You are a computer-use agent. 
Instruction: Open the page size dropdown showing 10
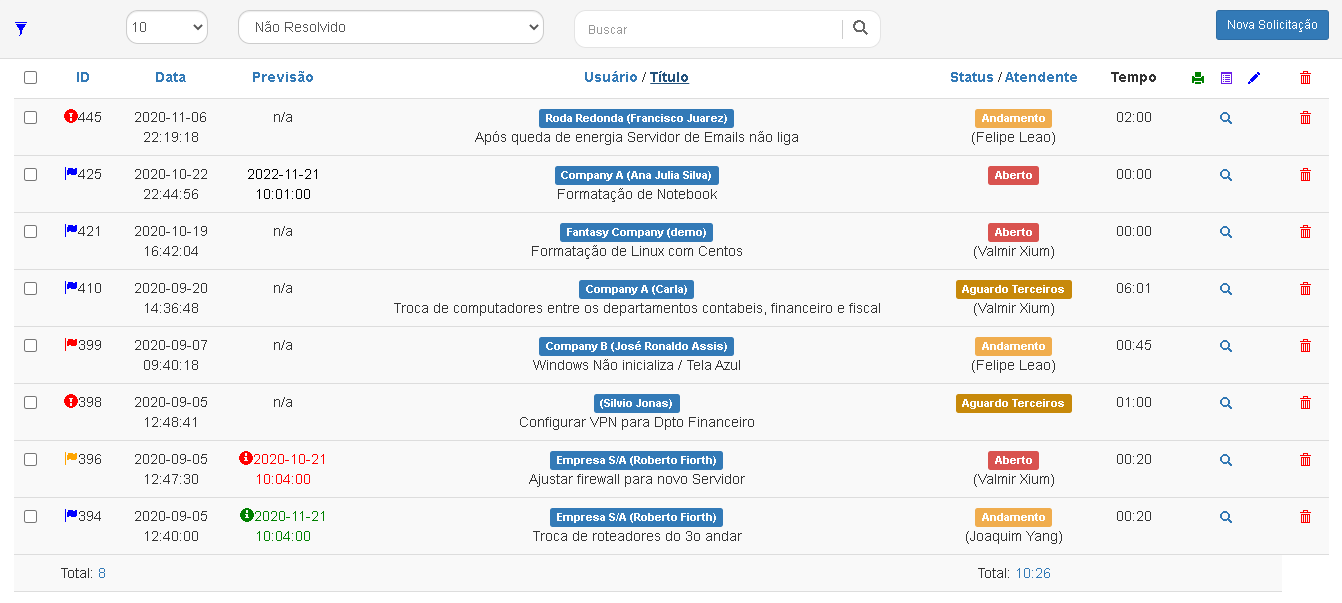(166, 27)
